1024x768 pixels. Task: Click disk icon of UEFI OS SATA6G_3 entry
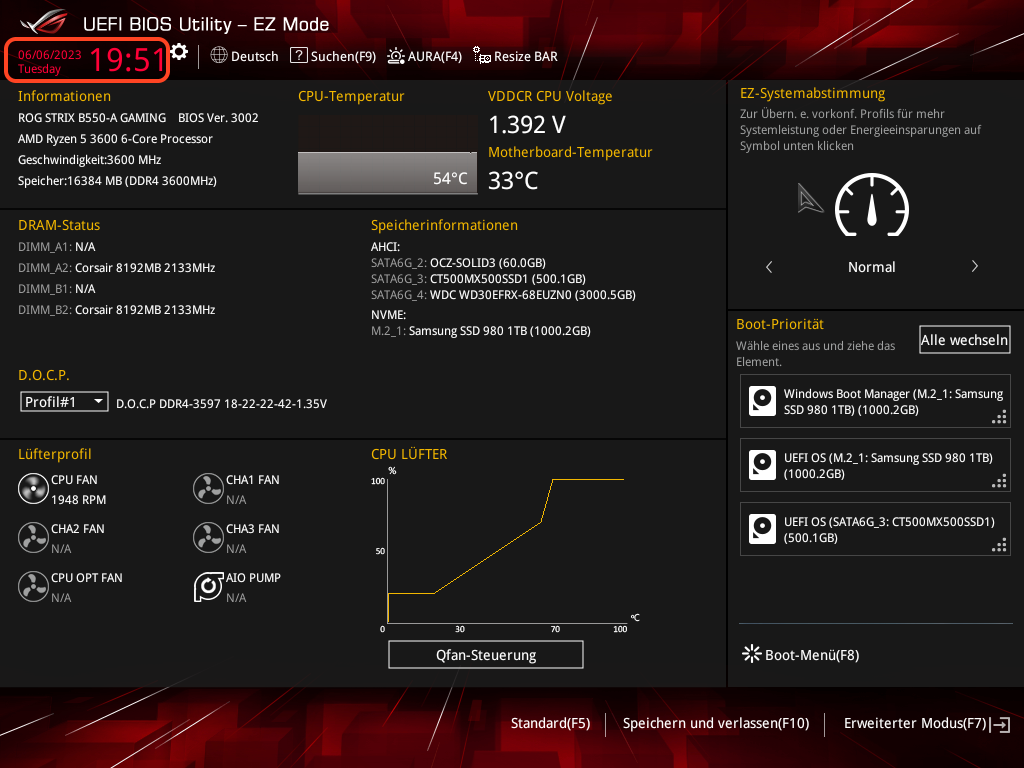pos(762,529)
